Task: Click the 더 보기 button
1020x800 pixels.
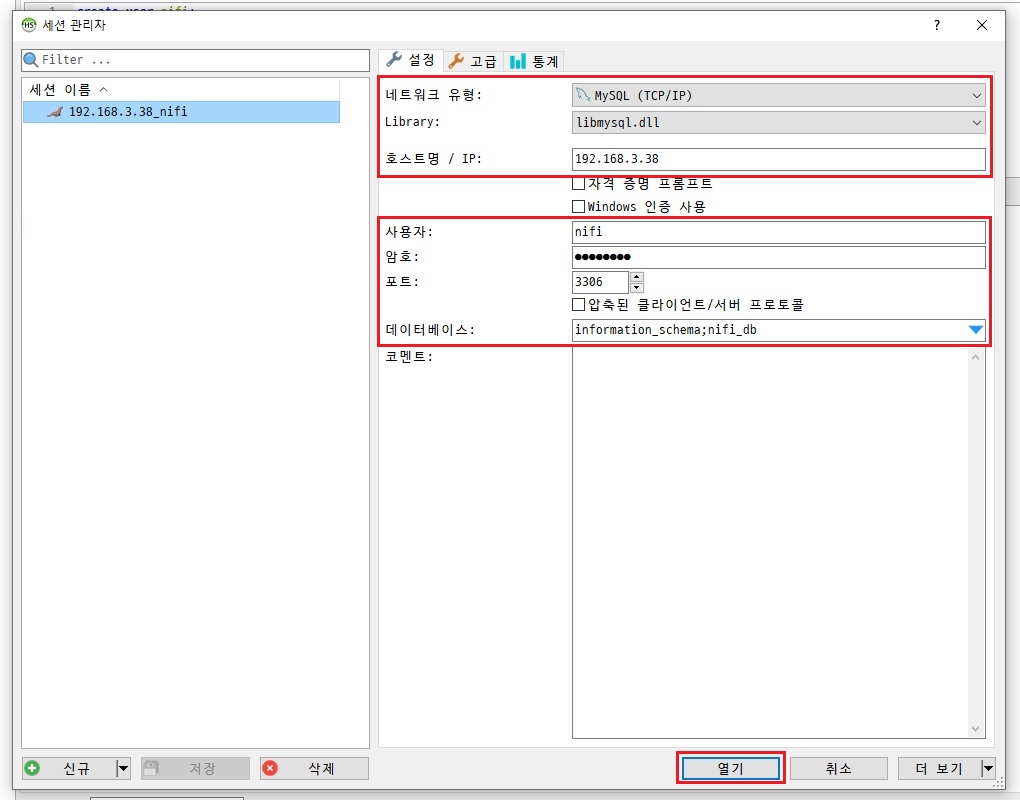Action: click(939, 768)
